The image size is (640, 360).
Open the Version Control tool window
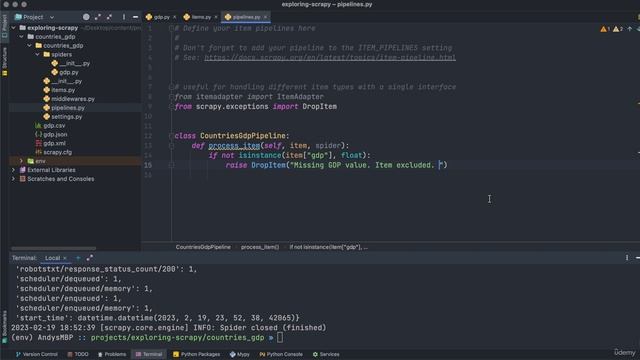pos(36,354)
